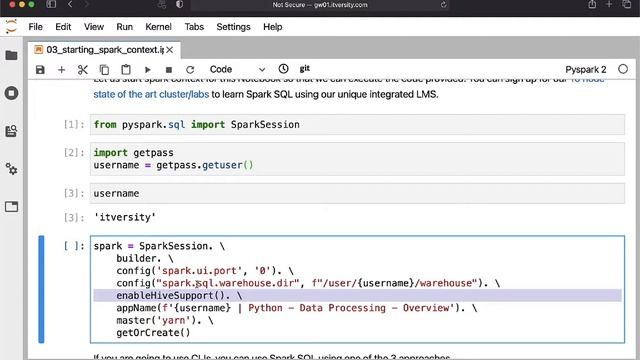Paste cells from clipboard icon
This screenshot has width=640, height=360.
tap(126, 69)
